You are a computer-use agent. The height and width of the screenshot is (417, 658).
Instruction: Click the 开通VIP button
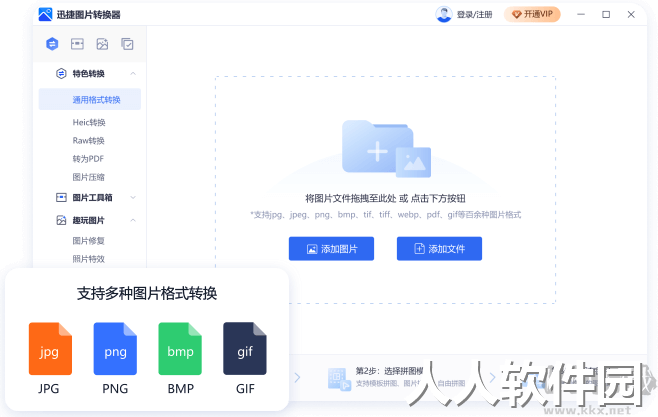[x=532, y=14]
